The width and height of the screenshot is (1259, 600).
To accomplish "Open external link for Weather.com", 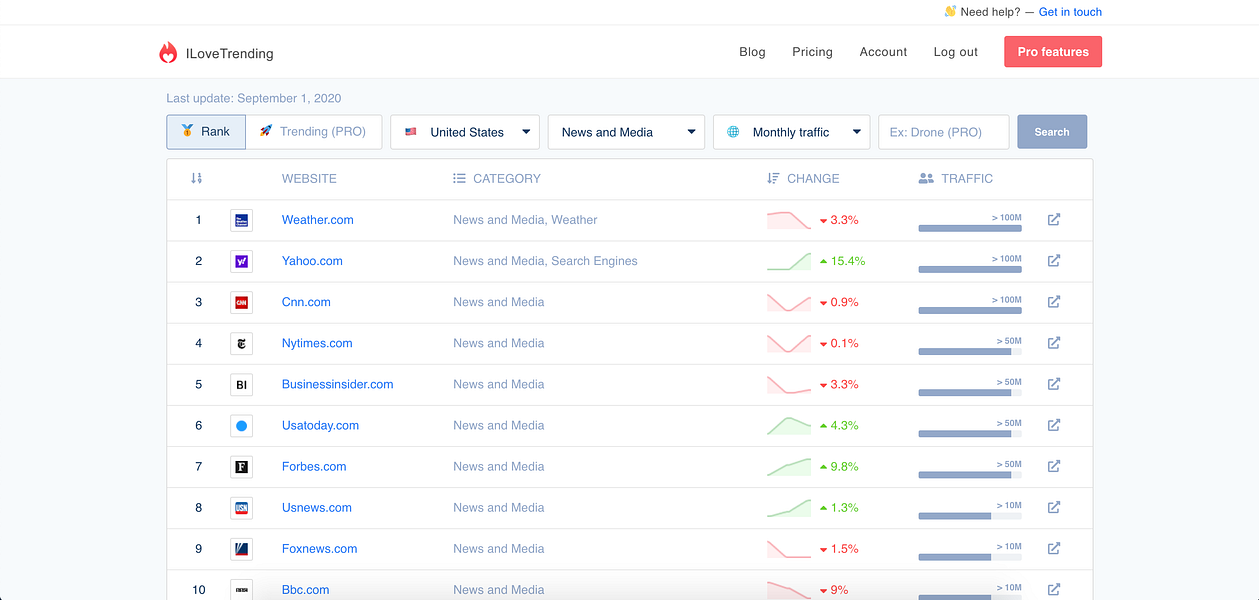I will tap(1054, 219).
